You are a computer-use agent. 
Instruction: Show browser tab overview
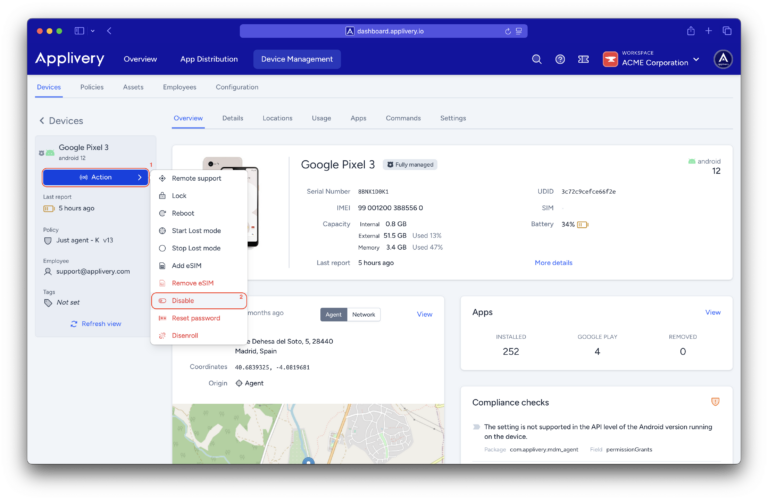click(x=727, y=31)
